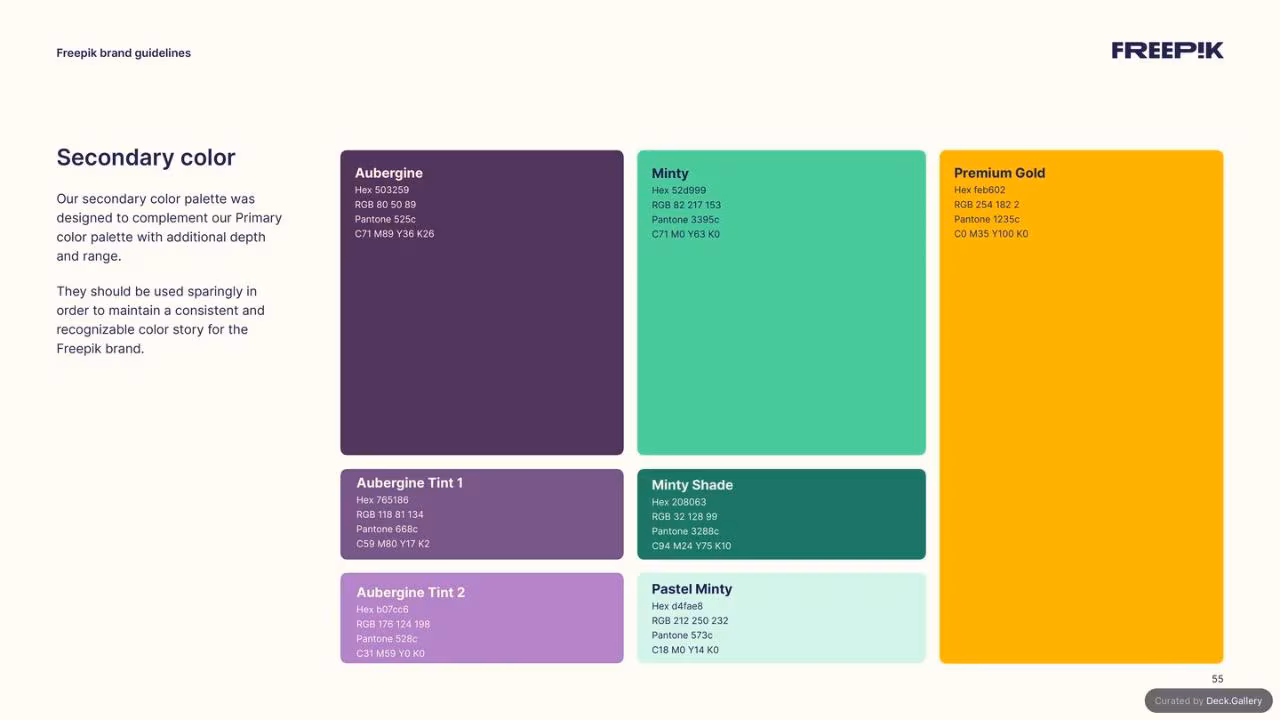1280x720 pixels.
Task: Click 'C71 M89 Y36 K26' text
Action: (394, 234)
